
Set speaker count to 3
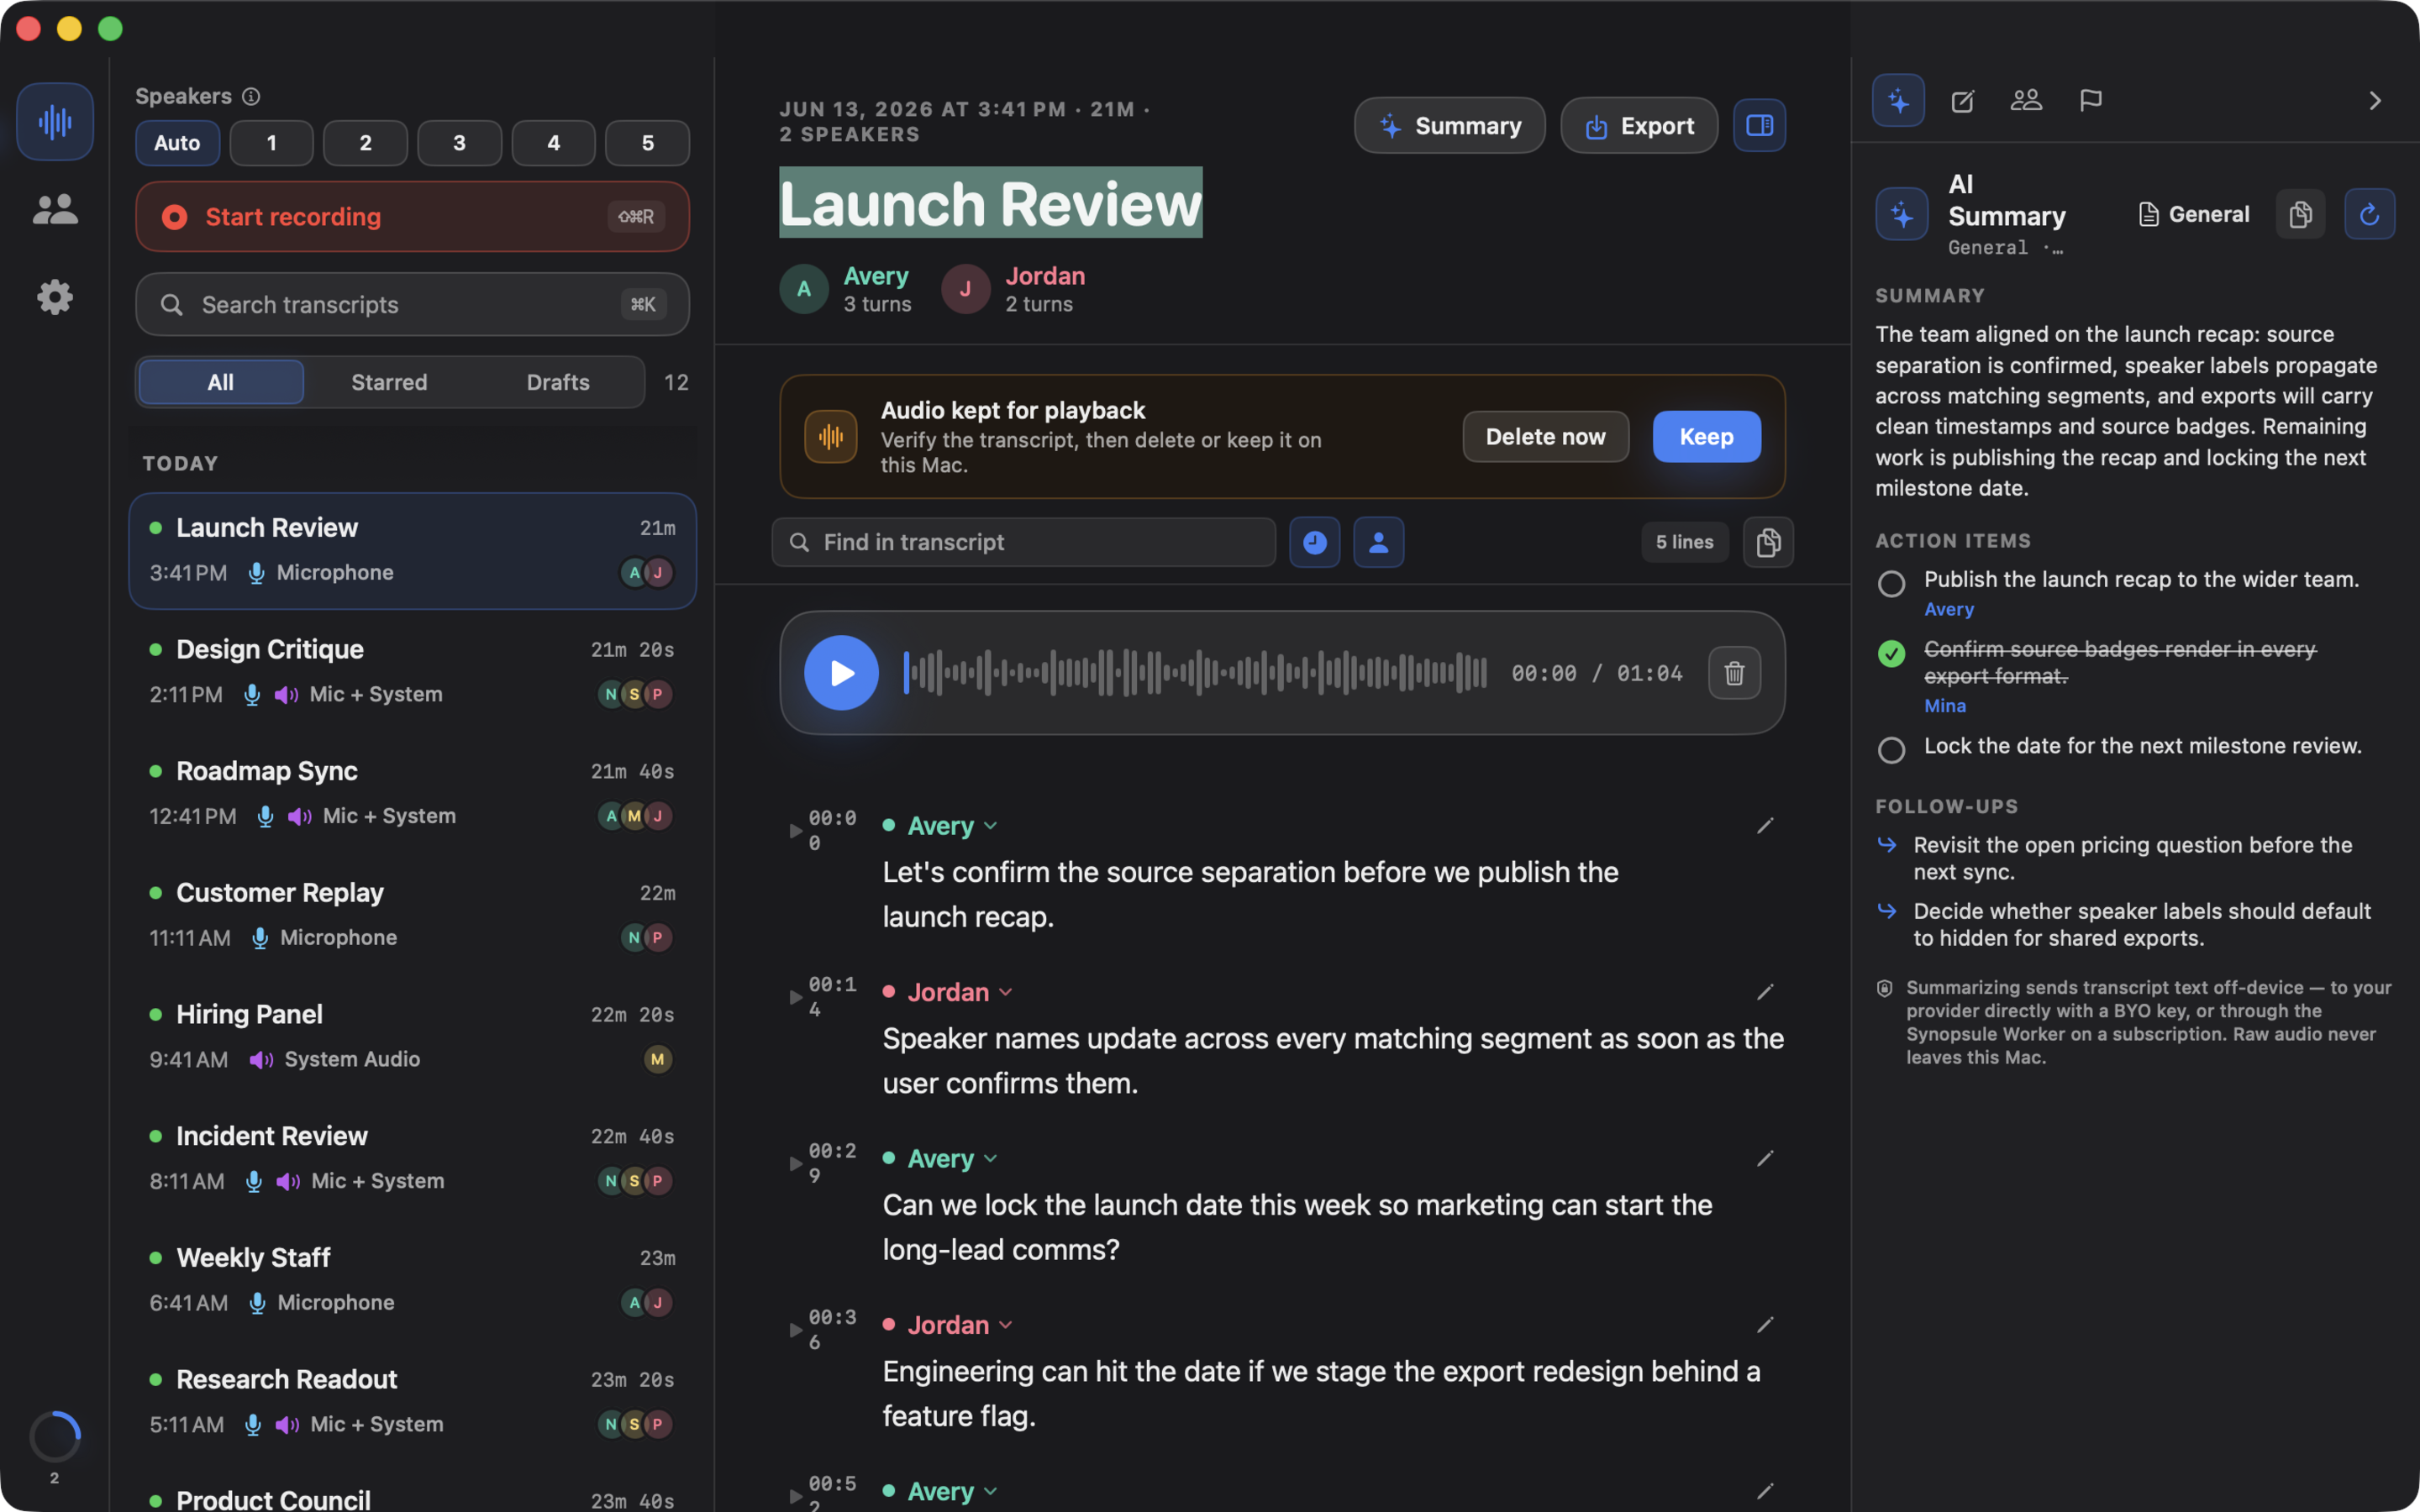point(459,143)
